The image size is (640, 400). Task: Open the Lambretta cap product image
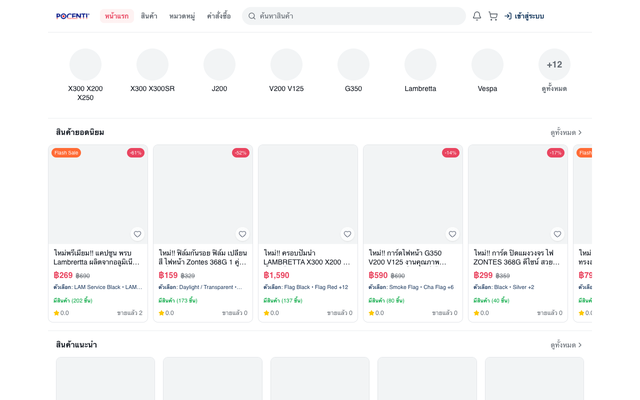pos(98,194)
